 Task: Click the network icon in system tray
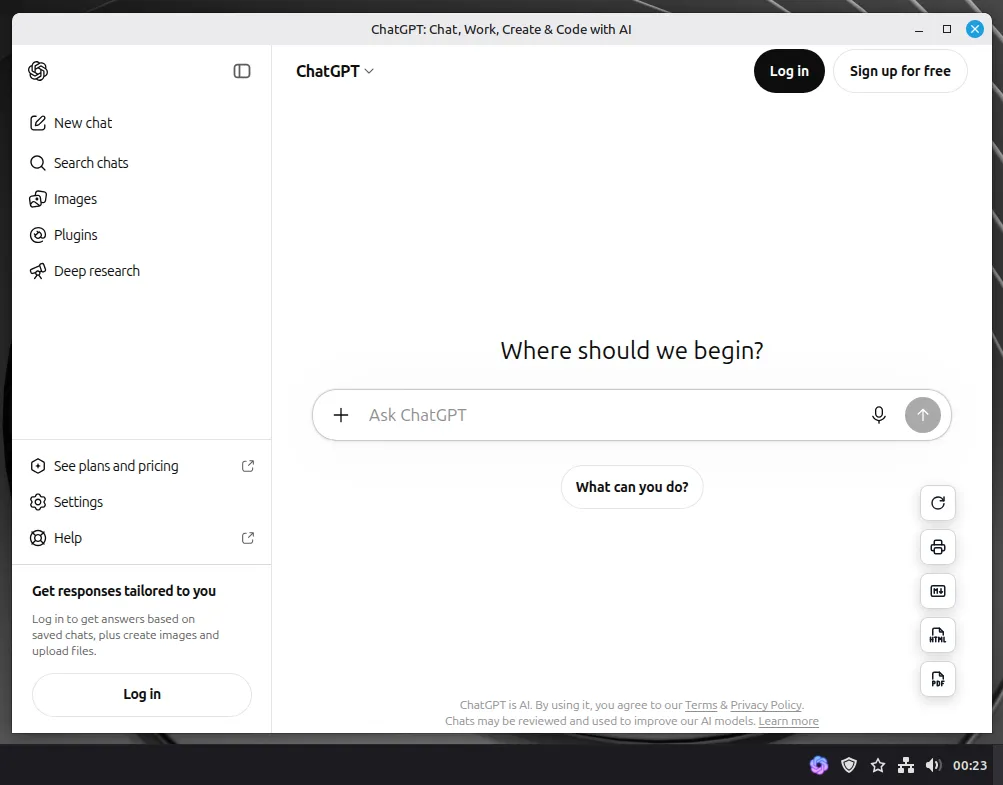906,765
